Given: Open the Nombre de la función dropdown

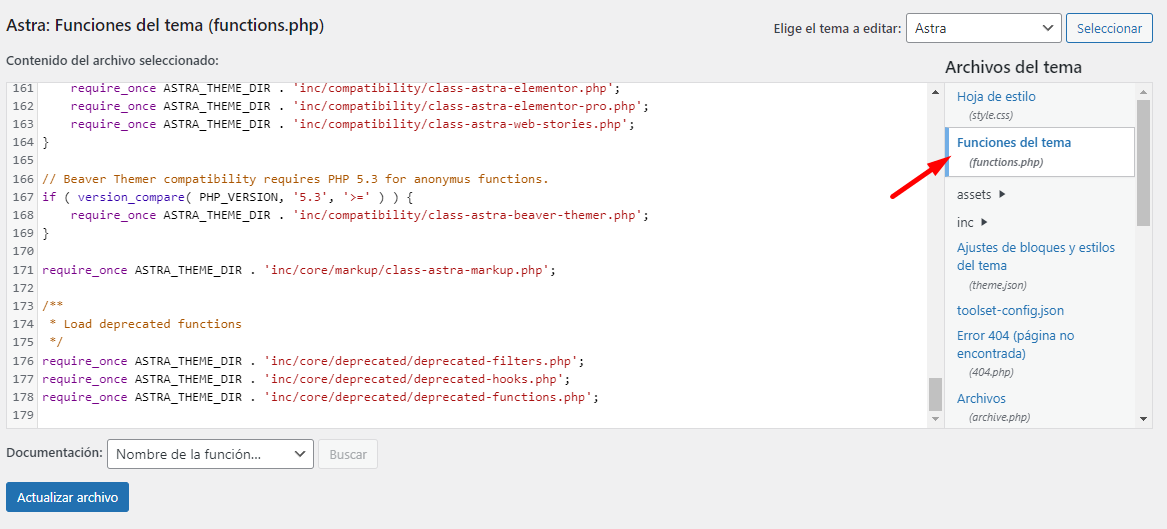Looking at the screenshot, I should click(x=211, y=454).
